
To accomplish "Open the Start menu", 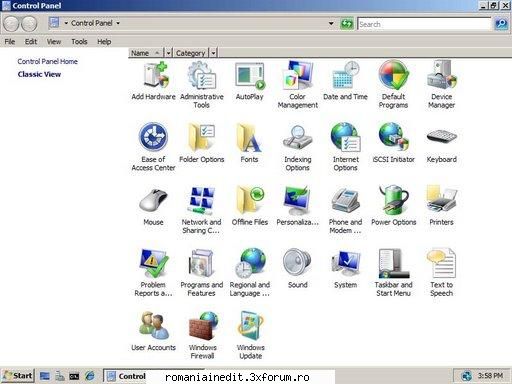I will tap(17, 376).
